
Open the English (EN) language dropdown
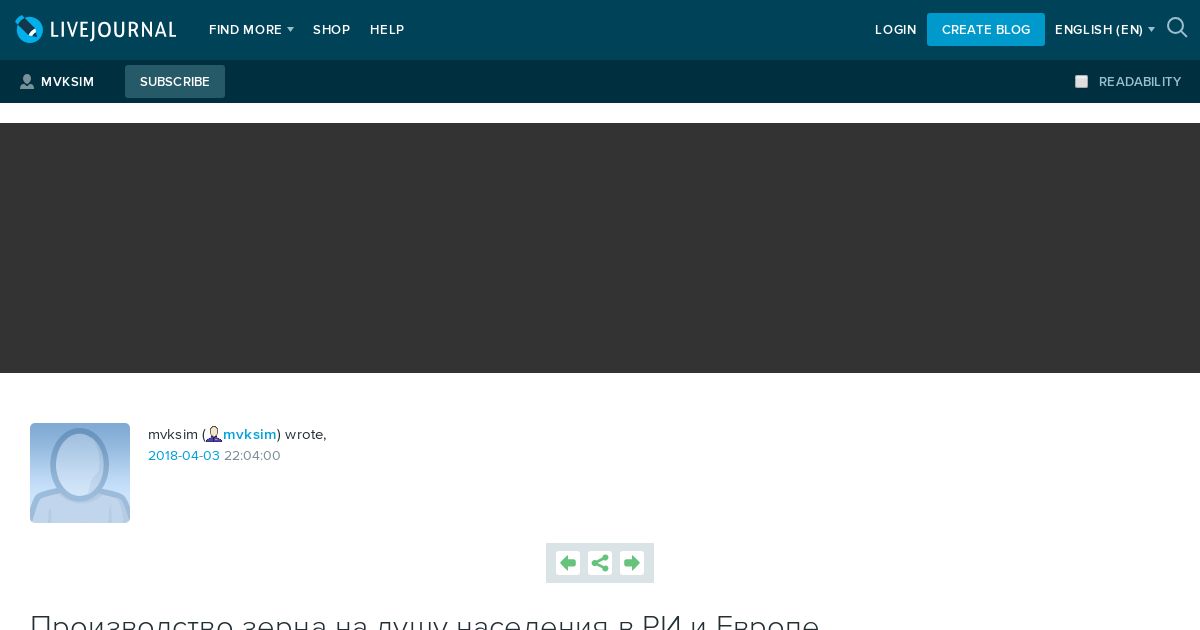tap(1105, 30)
